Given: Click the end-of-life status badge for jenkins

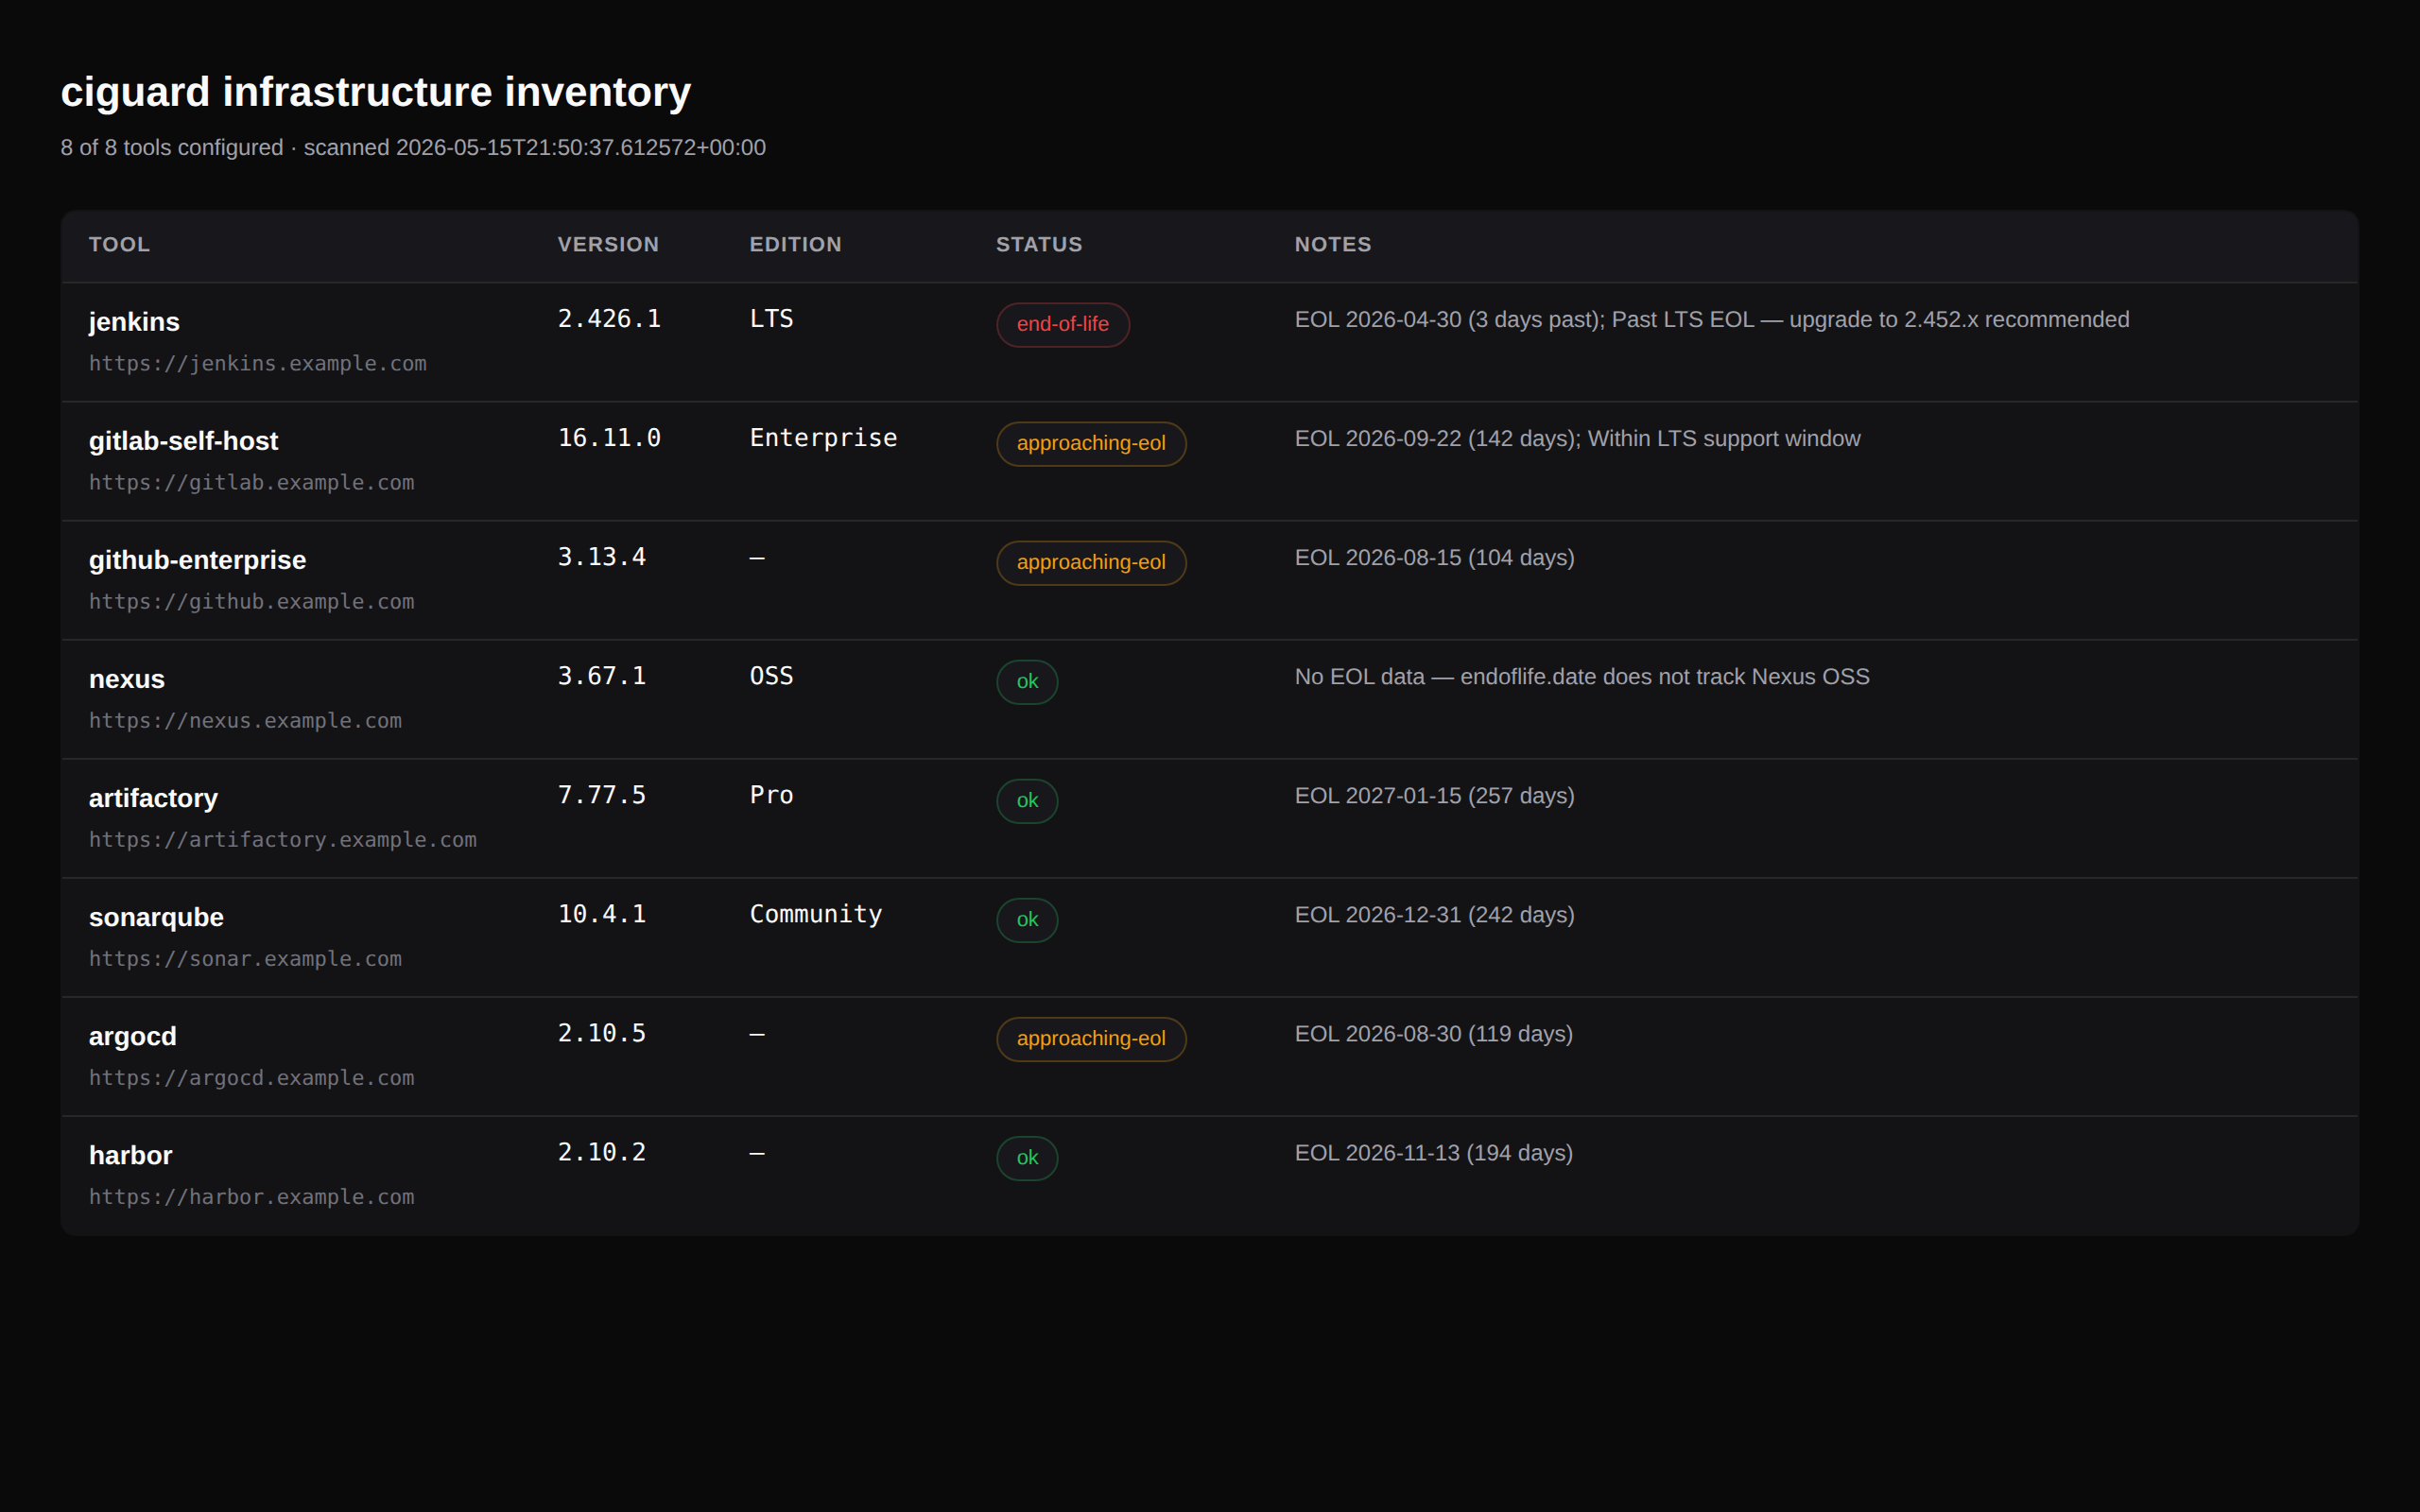Looking at the screenshot, I should [1063, 324].
